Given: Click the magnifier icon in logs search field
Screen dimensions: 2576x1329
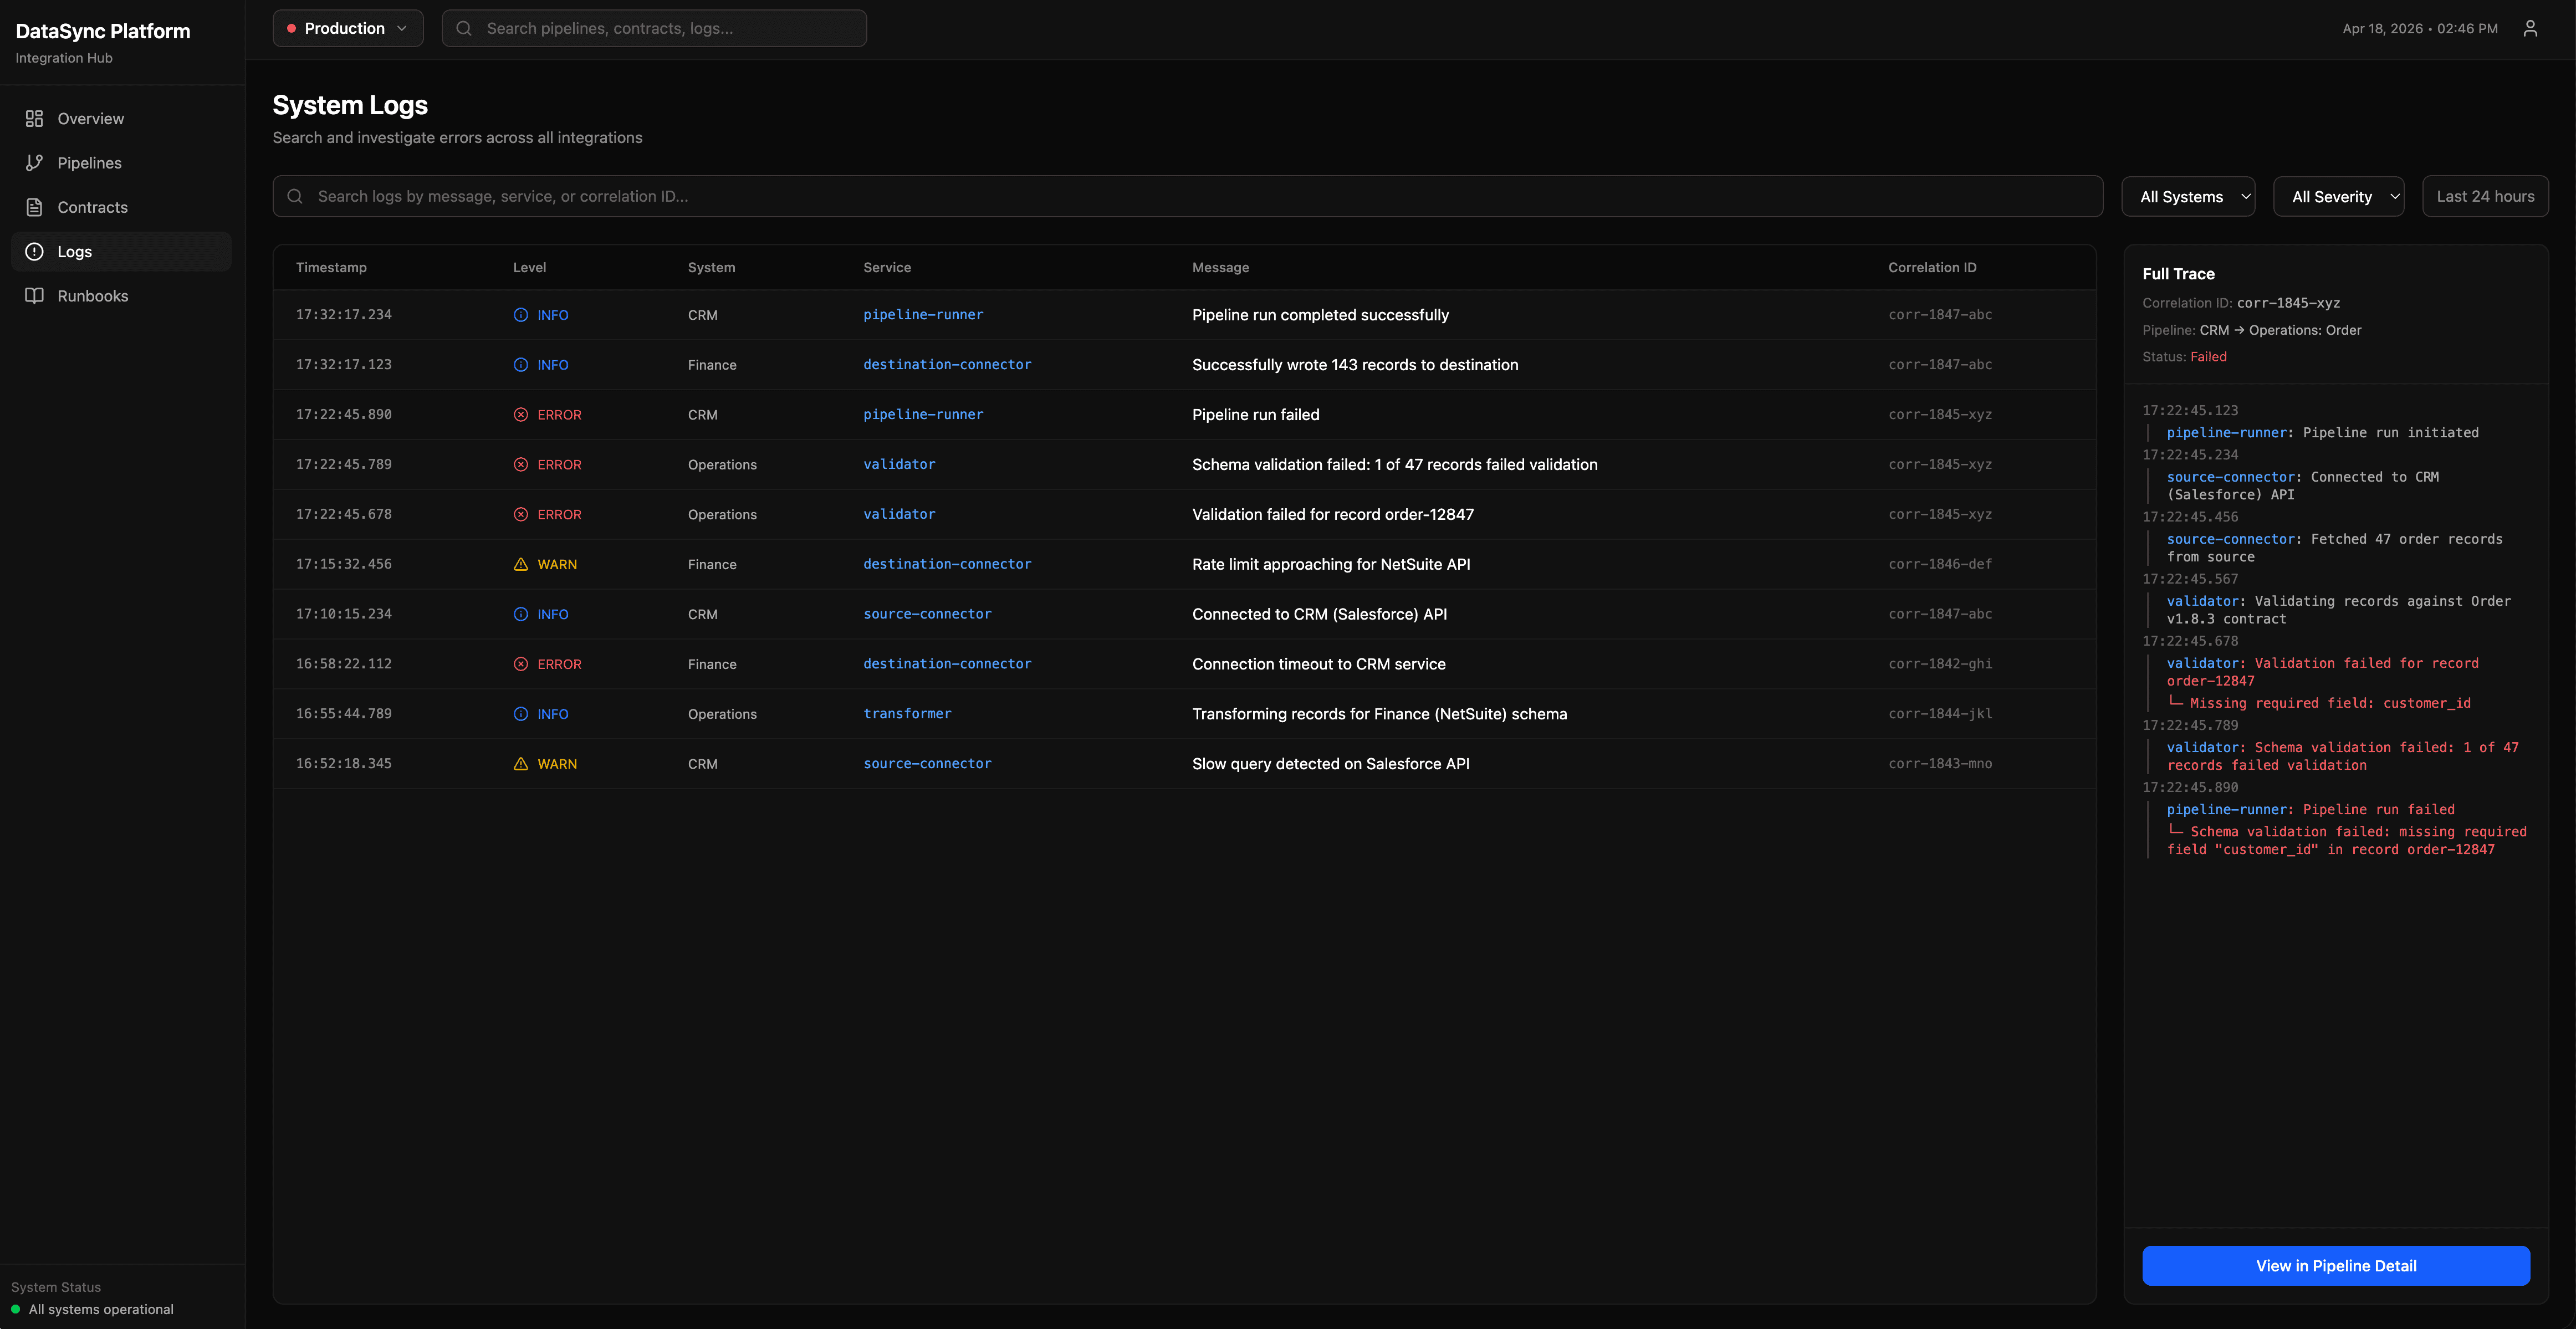Looking at the screenshot, I should coord(295,196).
